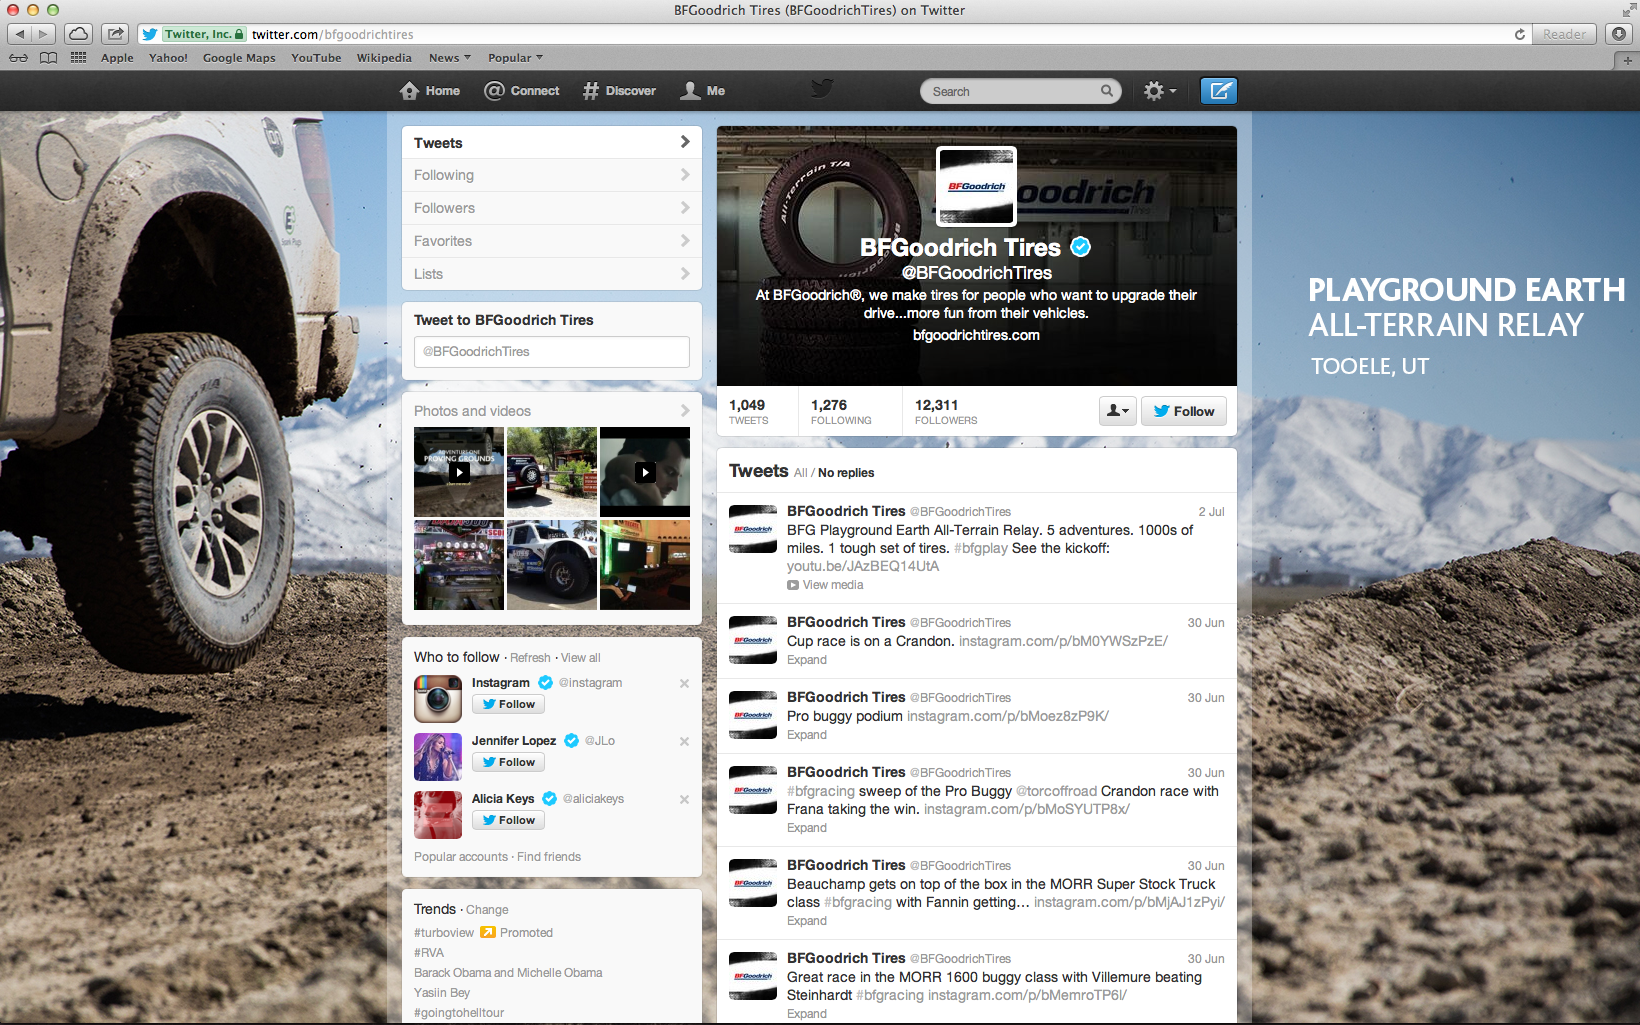This screenshot has width=1640, height=1025.
Task: Open Top Sites grid icon
Action: tap(78, 58)
